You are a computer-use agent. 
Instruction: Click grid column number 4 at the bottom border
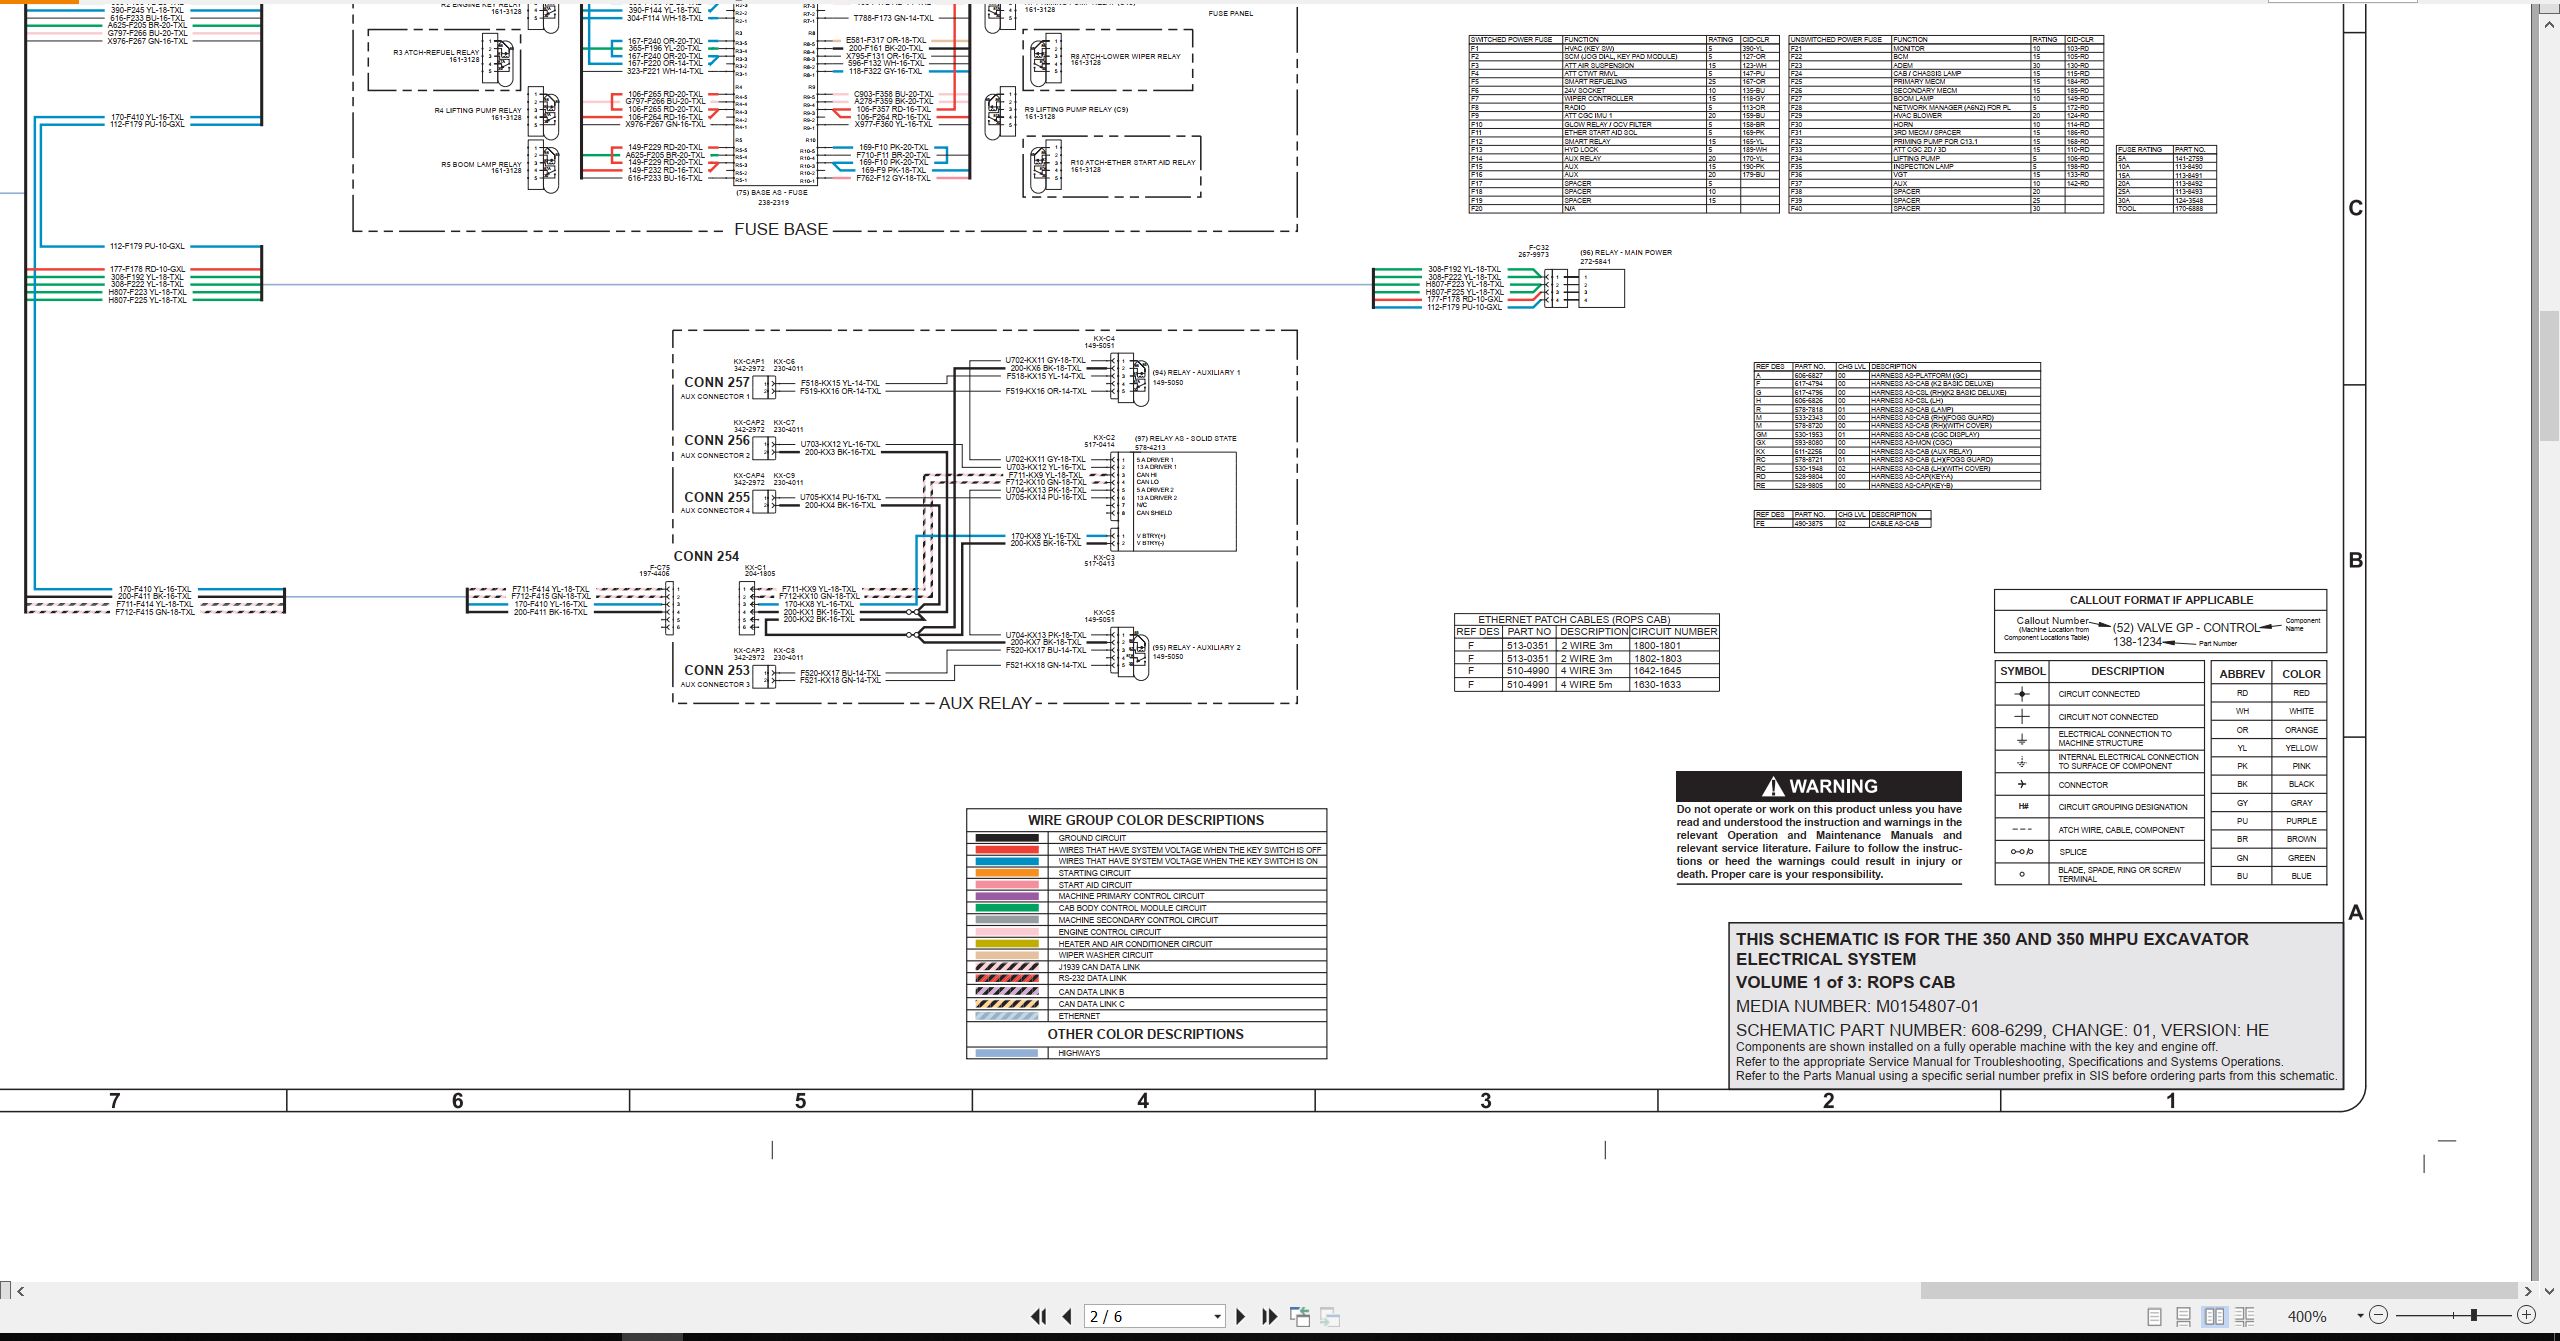click(1143, 1101)
